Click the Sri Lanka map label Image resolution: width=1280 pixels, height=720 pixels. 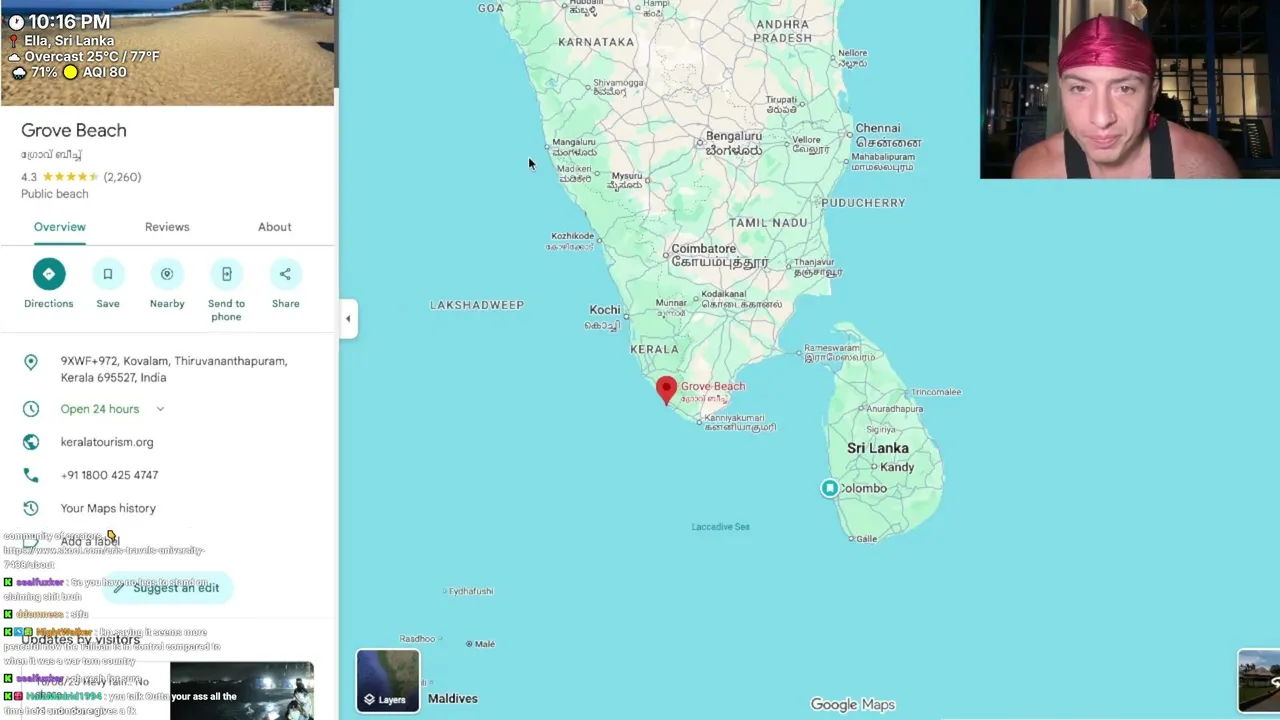[x=878, y=448]
